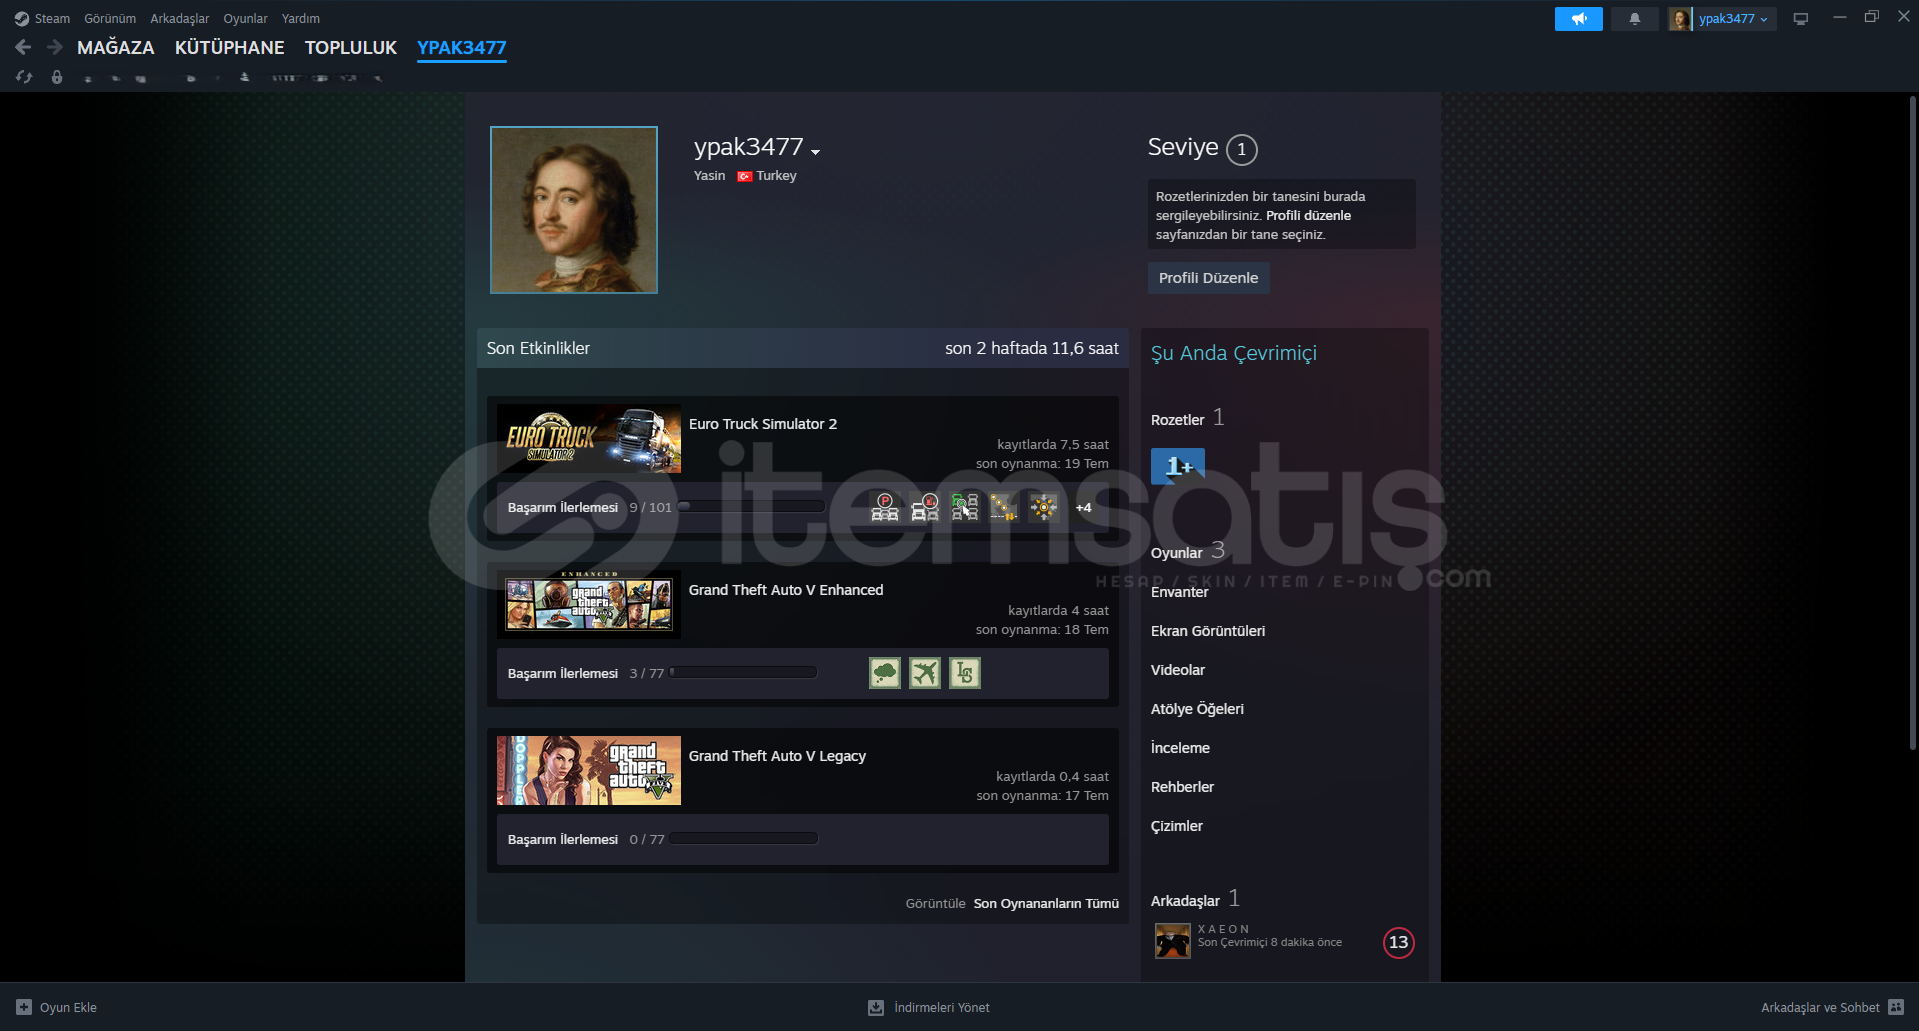Open the ypak3477 account dropdown in top bar
The height and width of the screenshot is (1031, 1919).
pos(1734,19)
